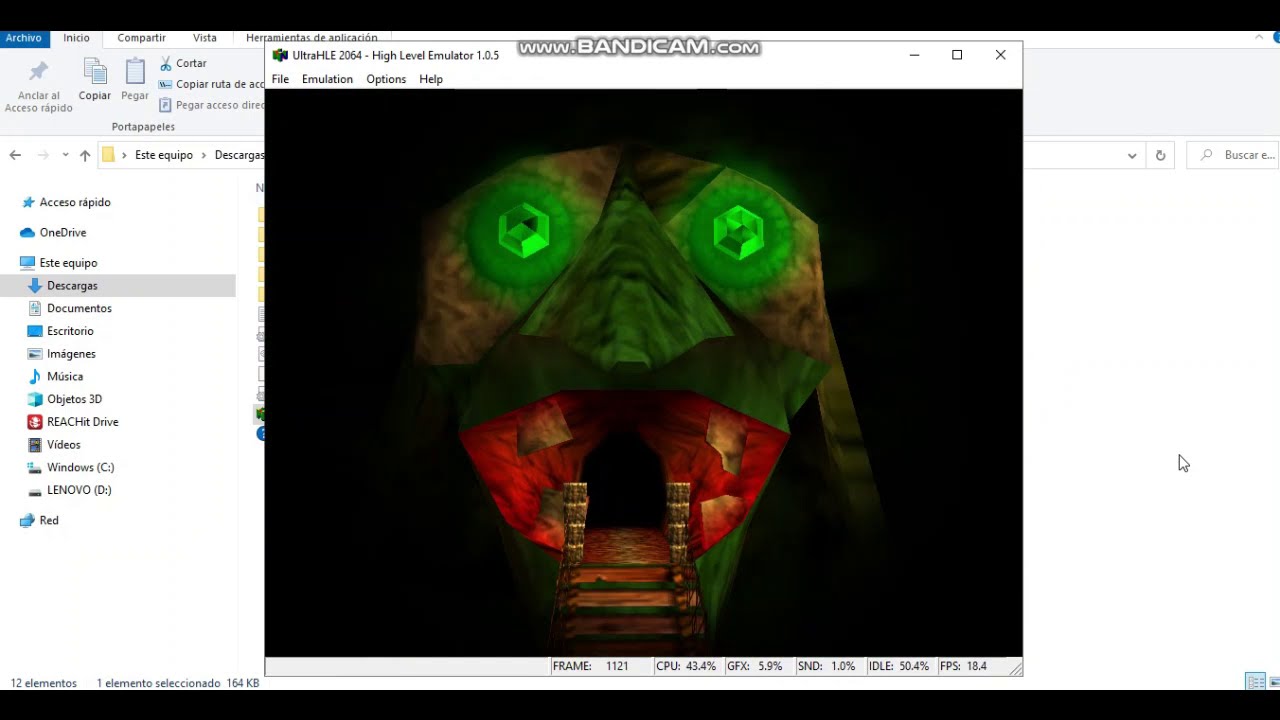This screenshot has width=1280, height=720.
Task: Click Descargas in address breadcrumb
Action: pos(239,155)
